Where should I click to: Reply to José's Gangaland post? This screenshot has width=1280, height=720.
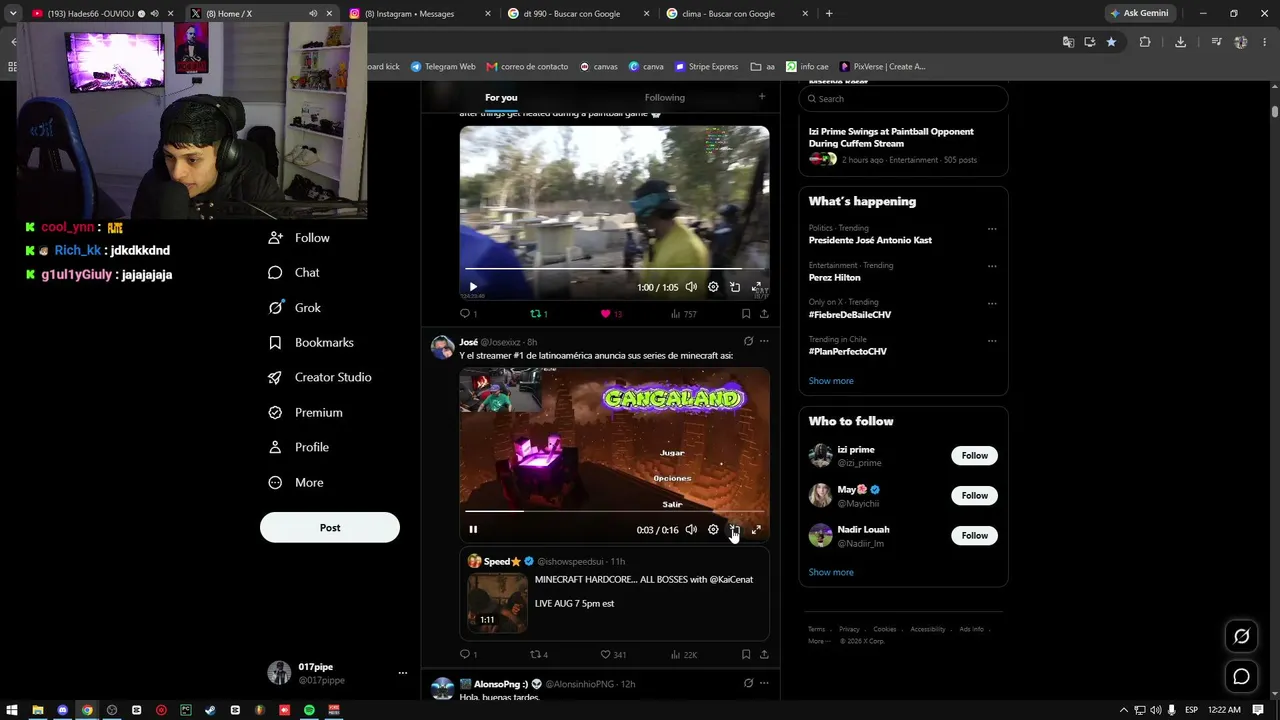point(468,655)
